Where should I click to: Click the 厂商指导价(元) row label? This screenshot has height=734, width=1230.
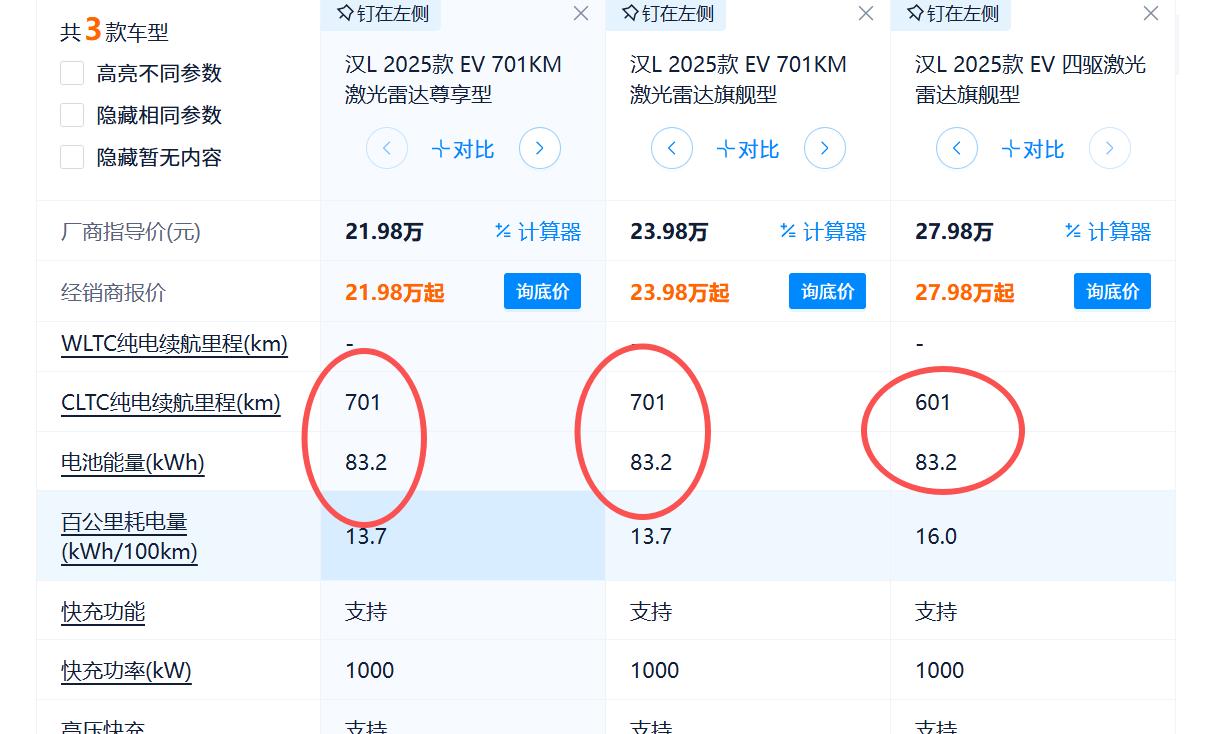point(131,232)
